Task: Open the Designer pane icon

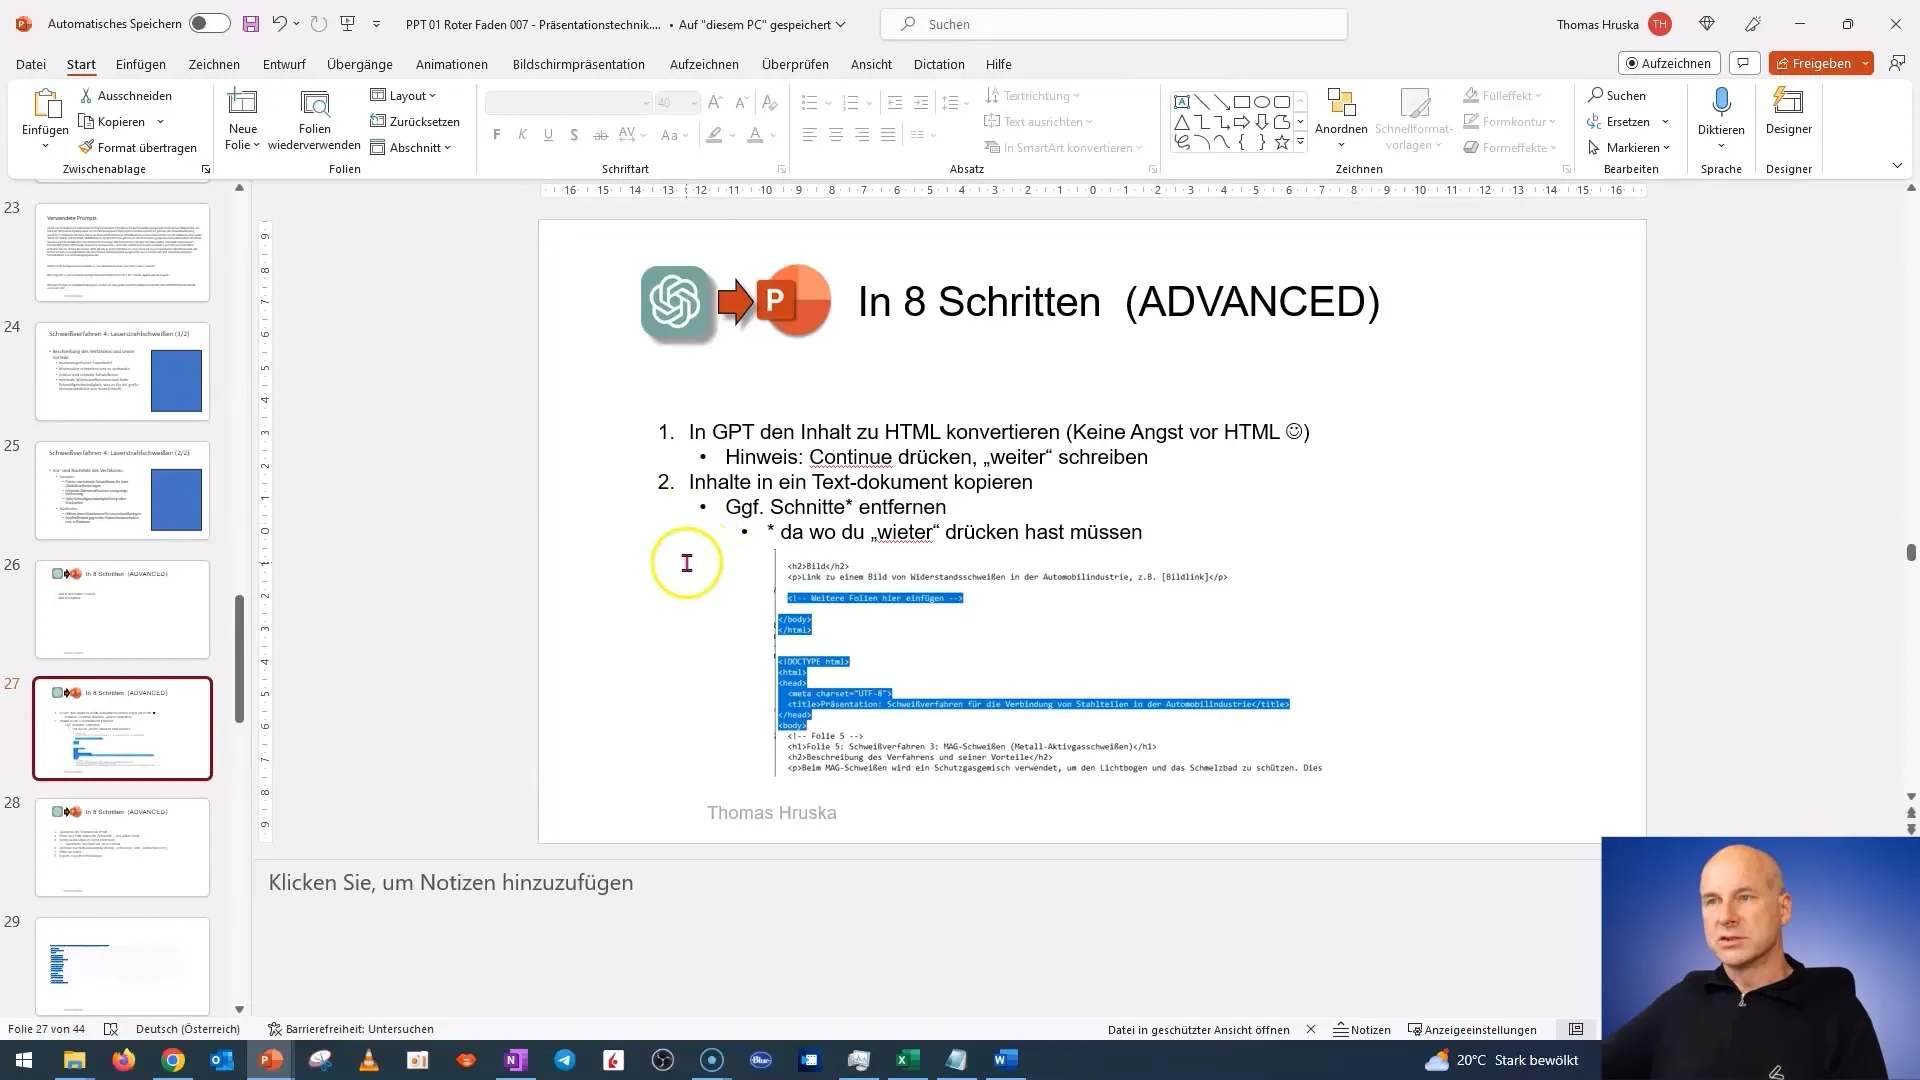Action: [x=1788, y=103]
